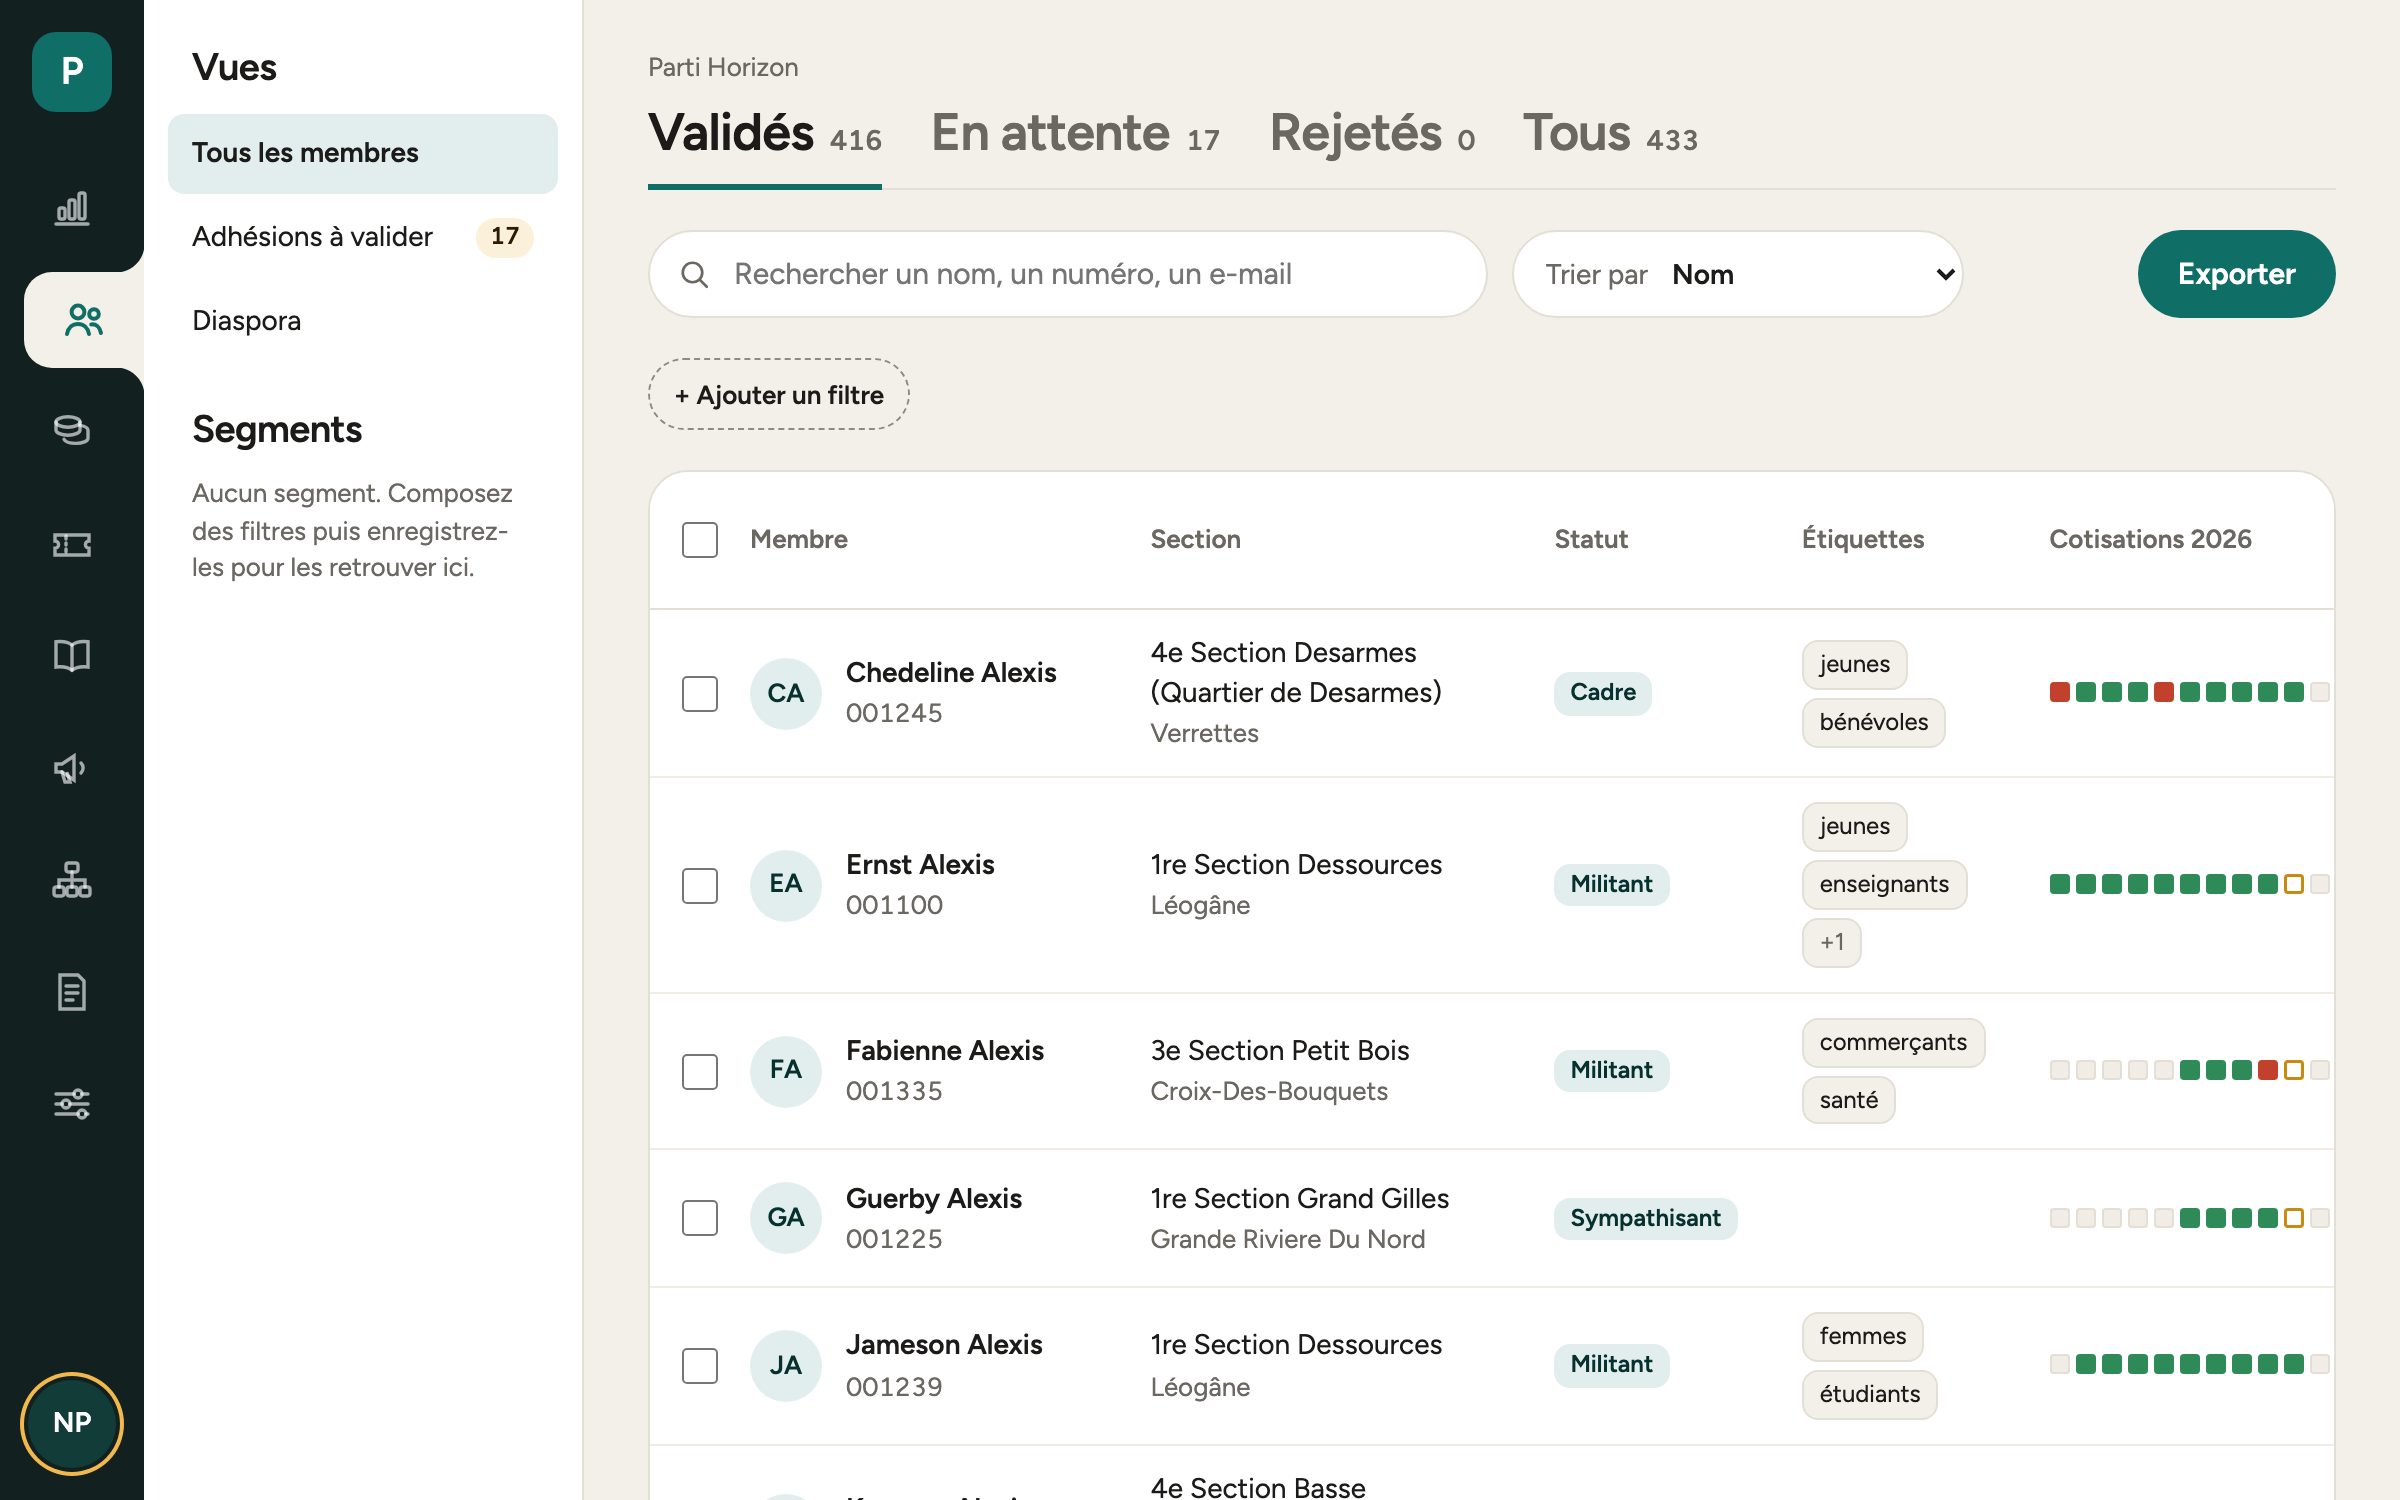2400x1500 pixels.
Task: Focus the Rechercher un nom search field
Action: pos(1068,274)
